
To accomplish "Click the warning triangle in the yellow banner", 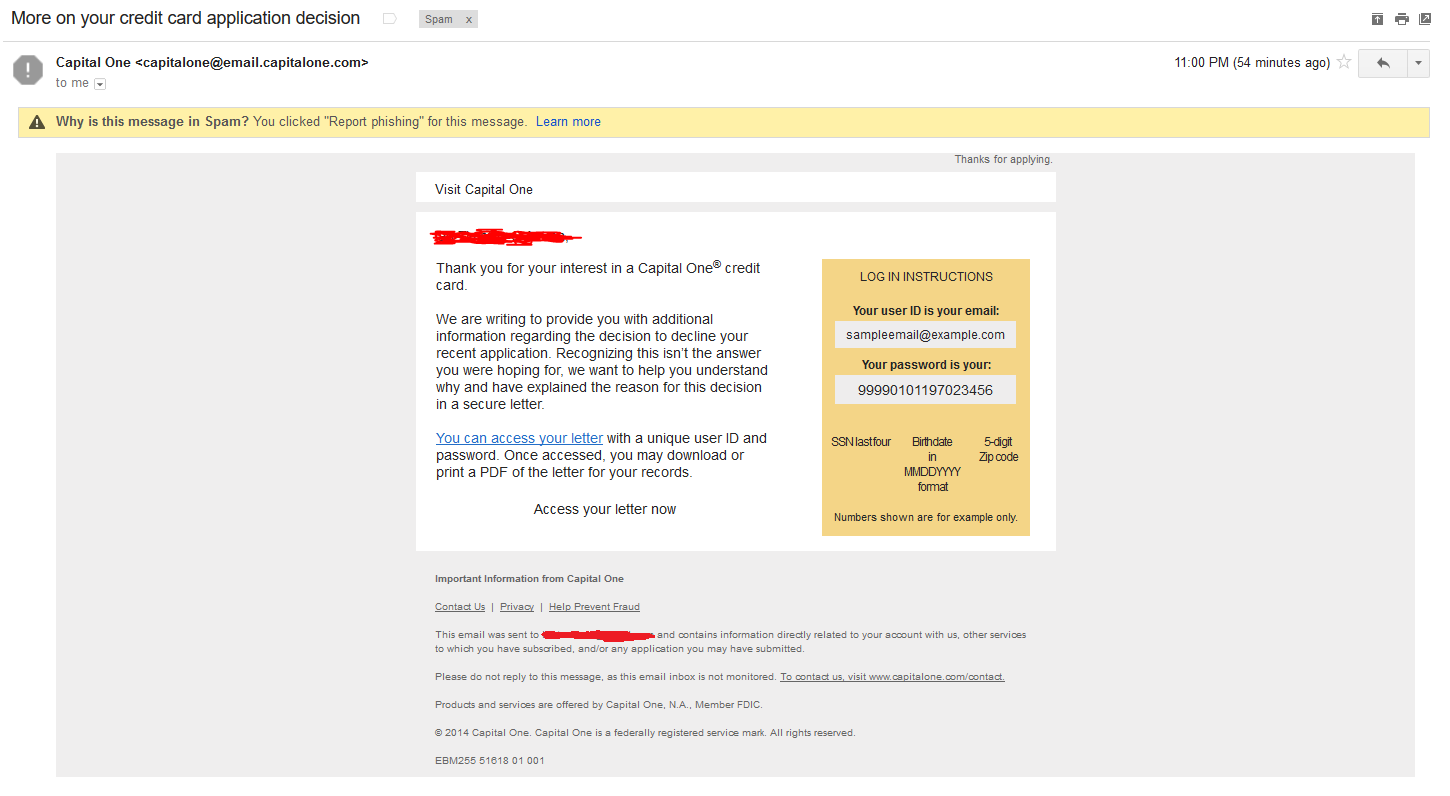I will (37, 122).
